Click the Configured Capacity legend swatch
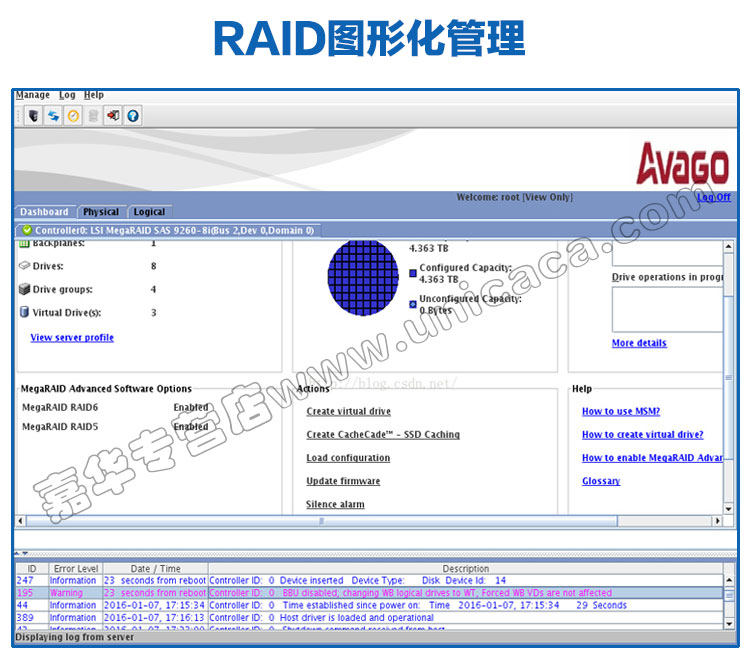 pos(413,273)
